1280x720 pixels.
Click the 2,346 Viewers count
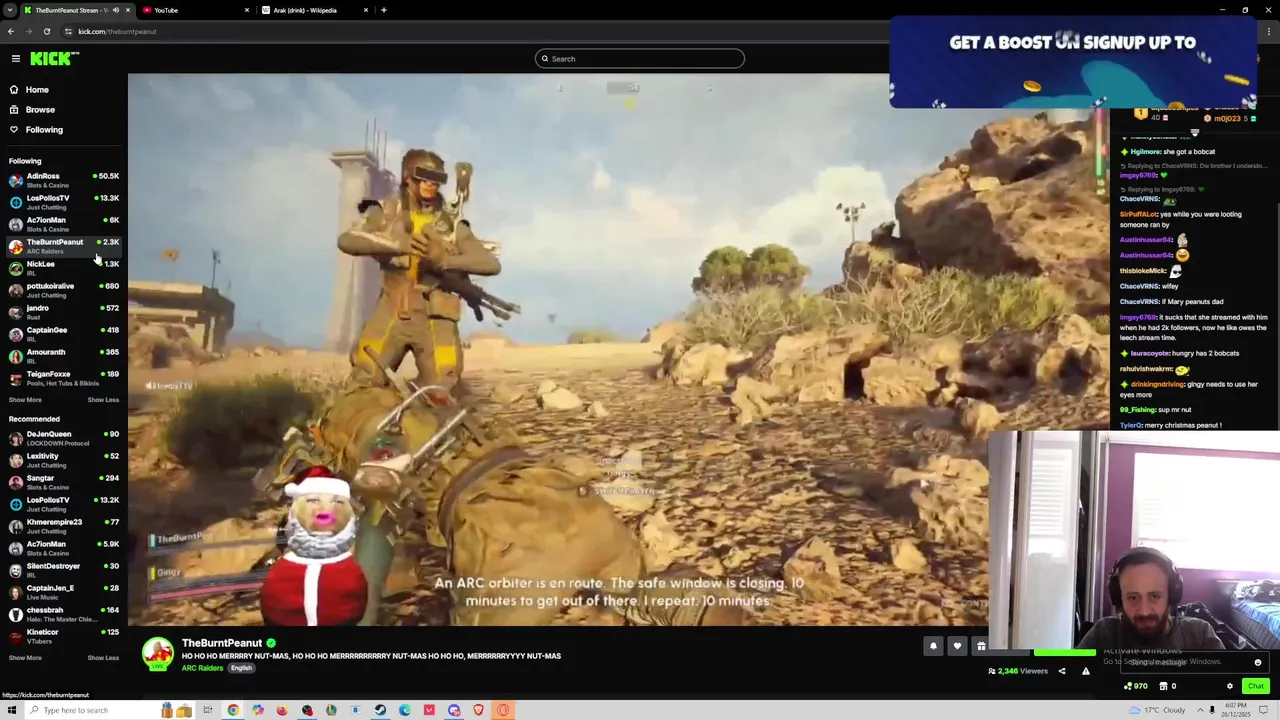point(1018,671)
